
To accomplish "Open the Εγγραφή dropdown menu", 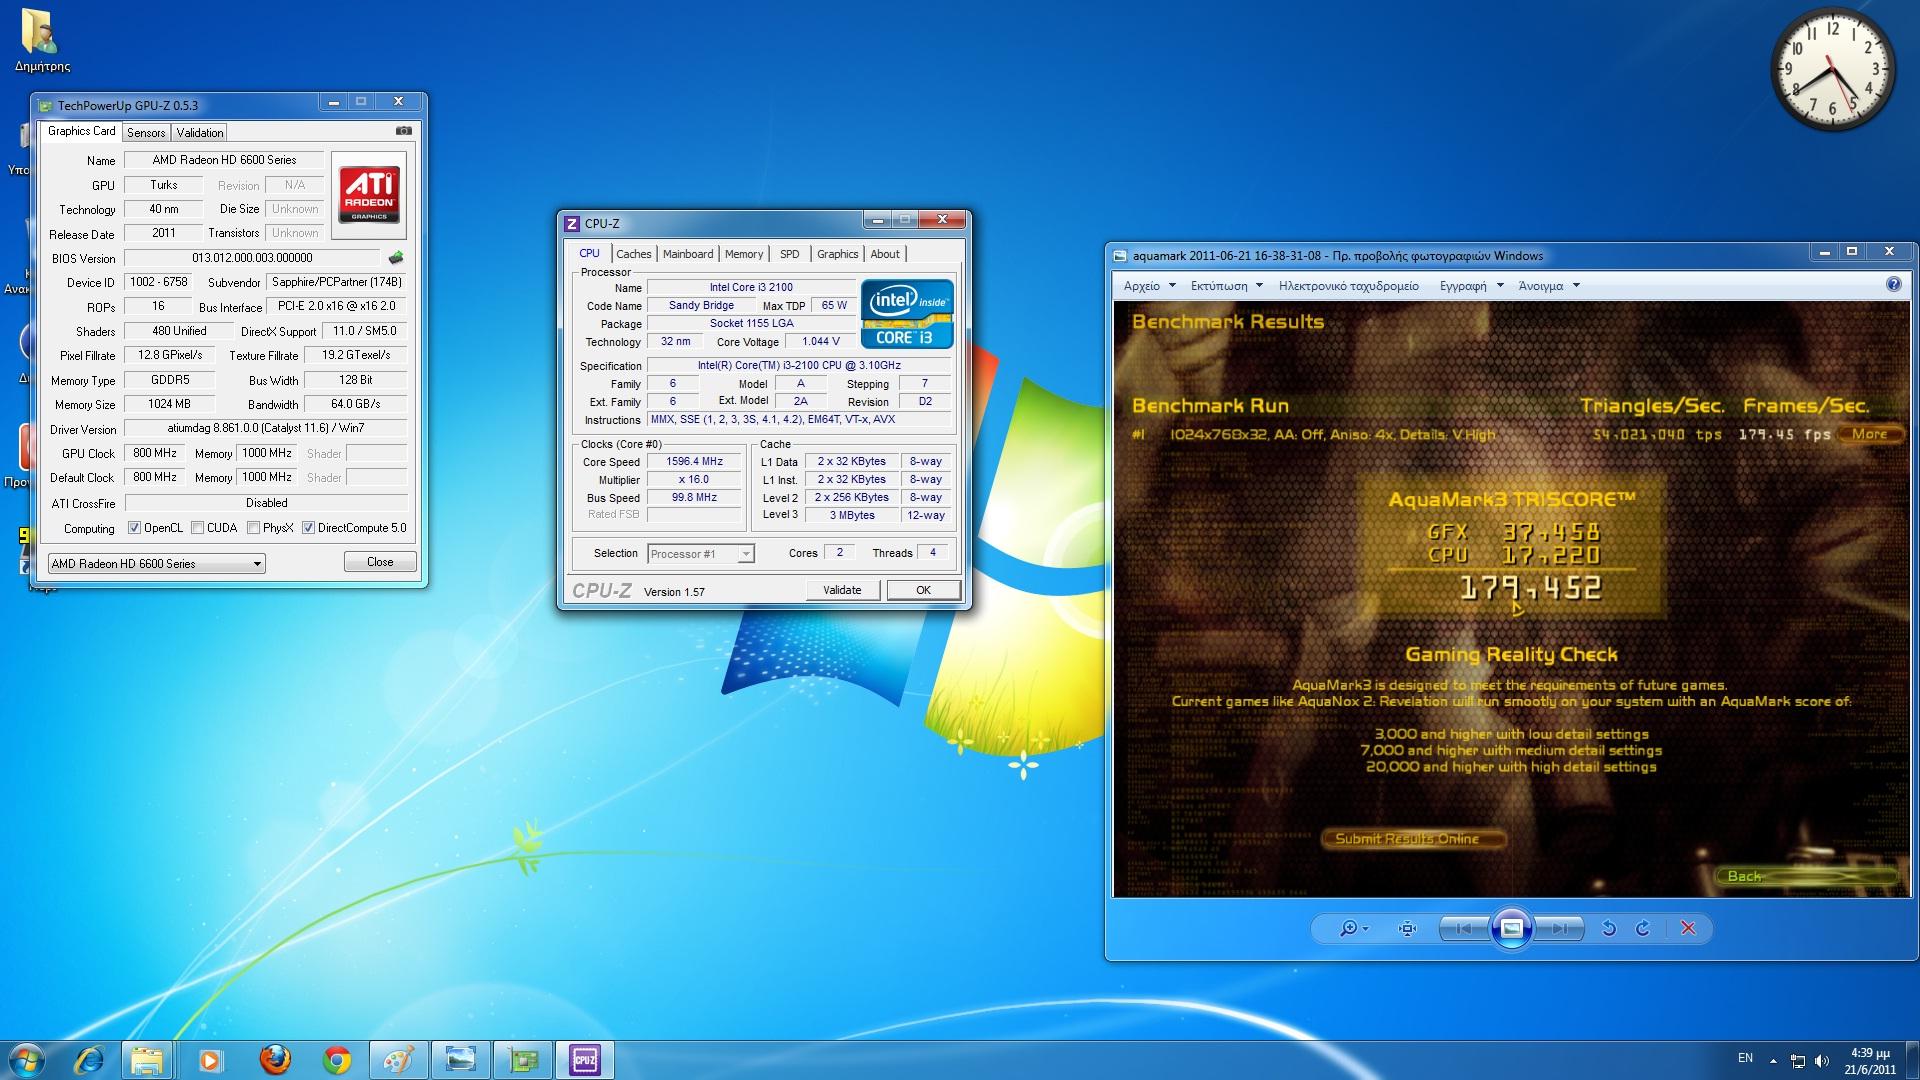I will [x=1471, y=286].
